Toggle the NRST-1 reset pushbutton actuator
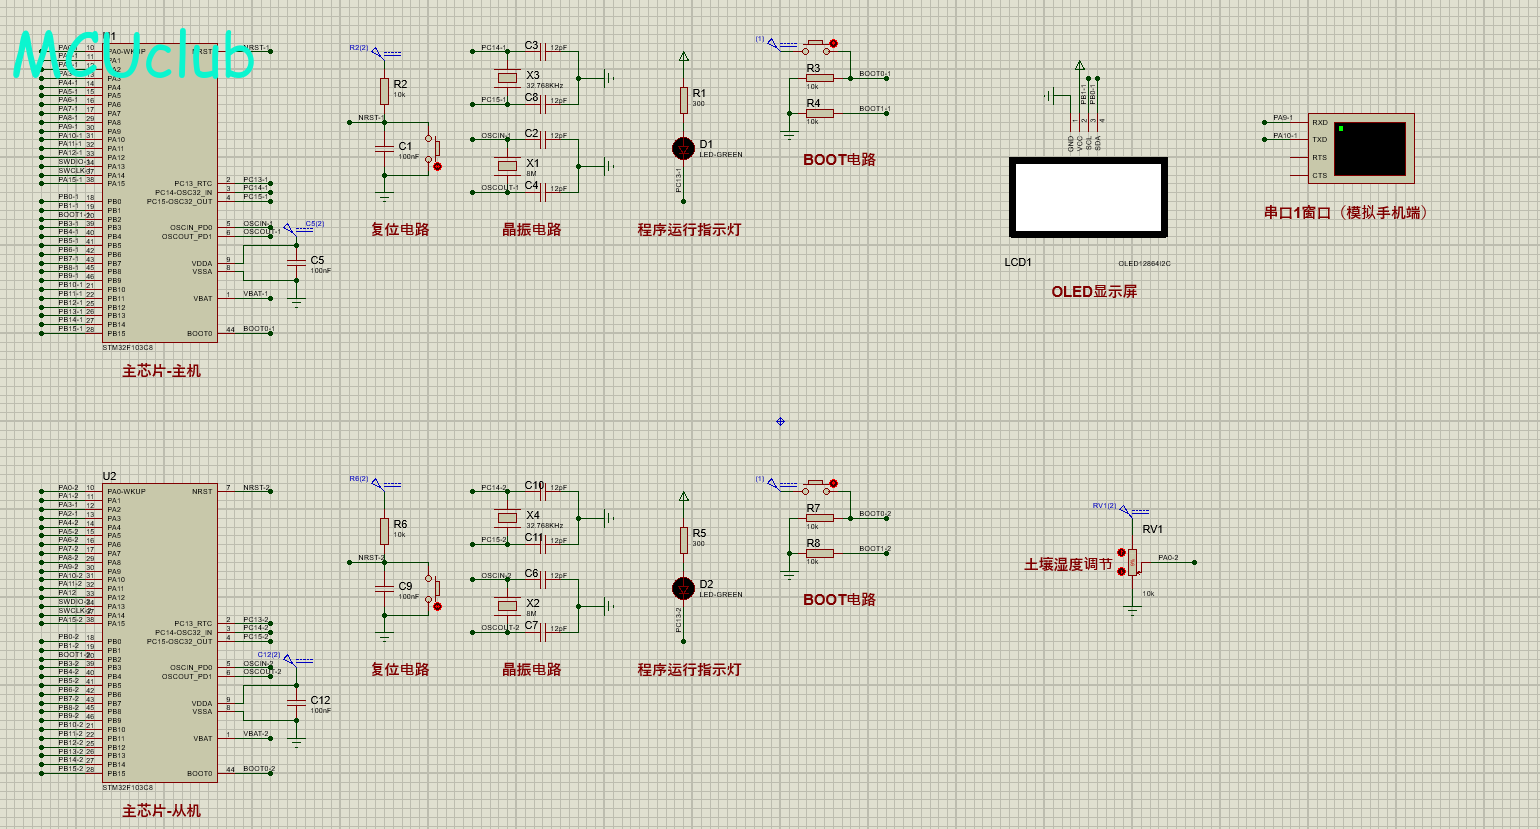Screen dimensions: 1540x829 point(437,166)
